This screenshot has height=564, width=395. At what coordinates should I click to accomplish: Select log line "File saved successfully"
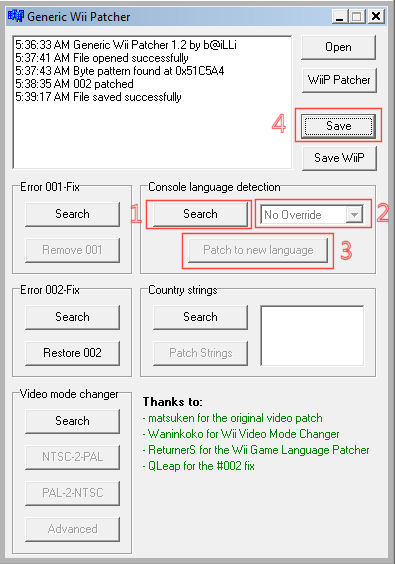pyautogui.click(x=98, y=97)
